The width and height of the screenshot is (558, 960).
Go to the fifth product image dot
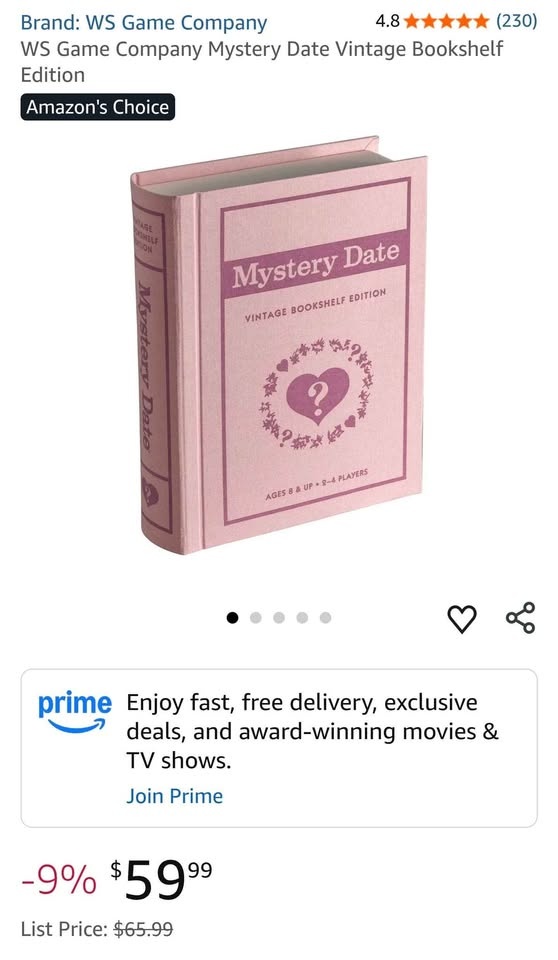click(x=325, y=617)
